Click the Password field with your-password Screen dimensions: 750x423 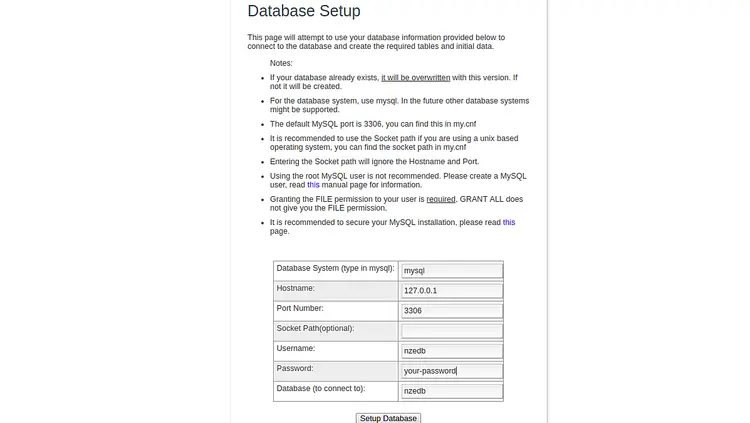tap(451, 371)
